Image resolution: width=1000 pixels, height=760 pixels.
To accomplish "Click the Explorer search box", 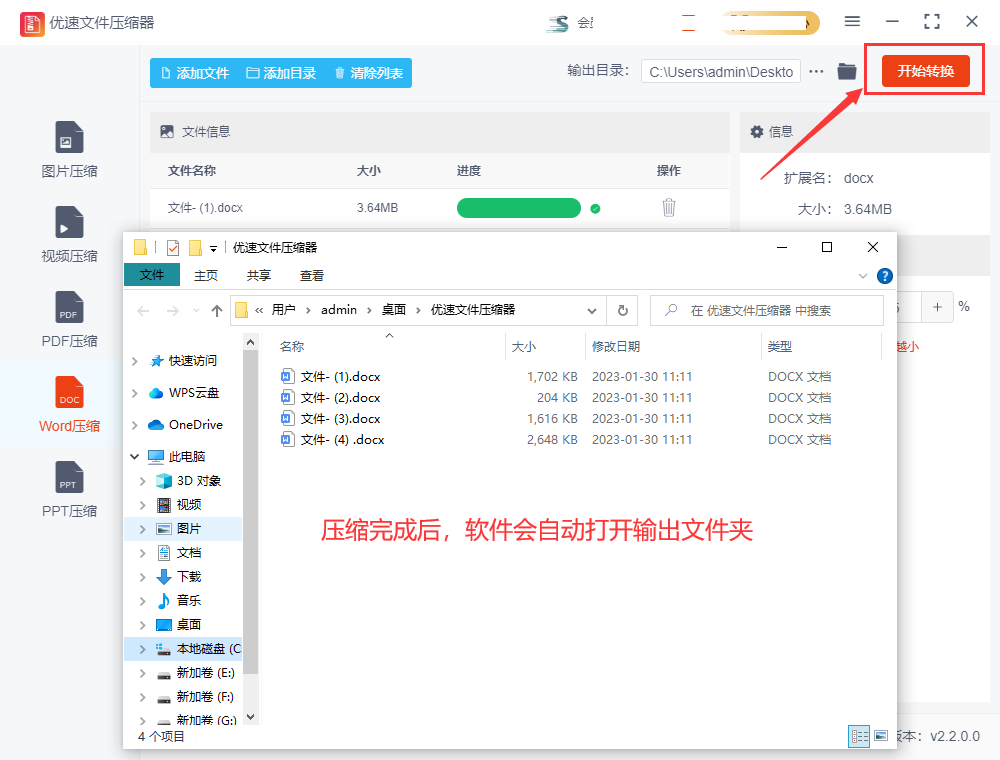I will pos(766,310).
